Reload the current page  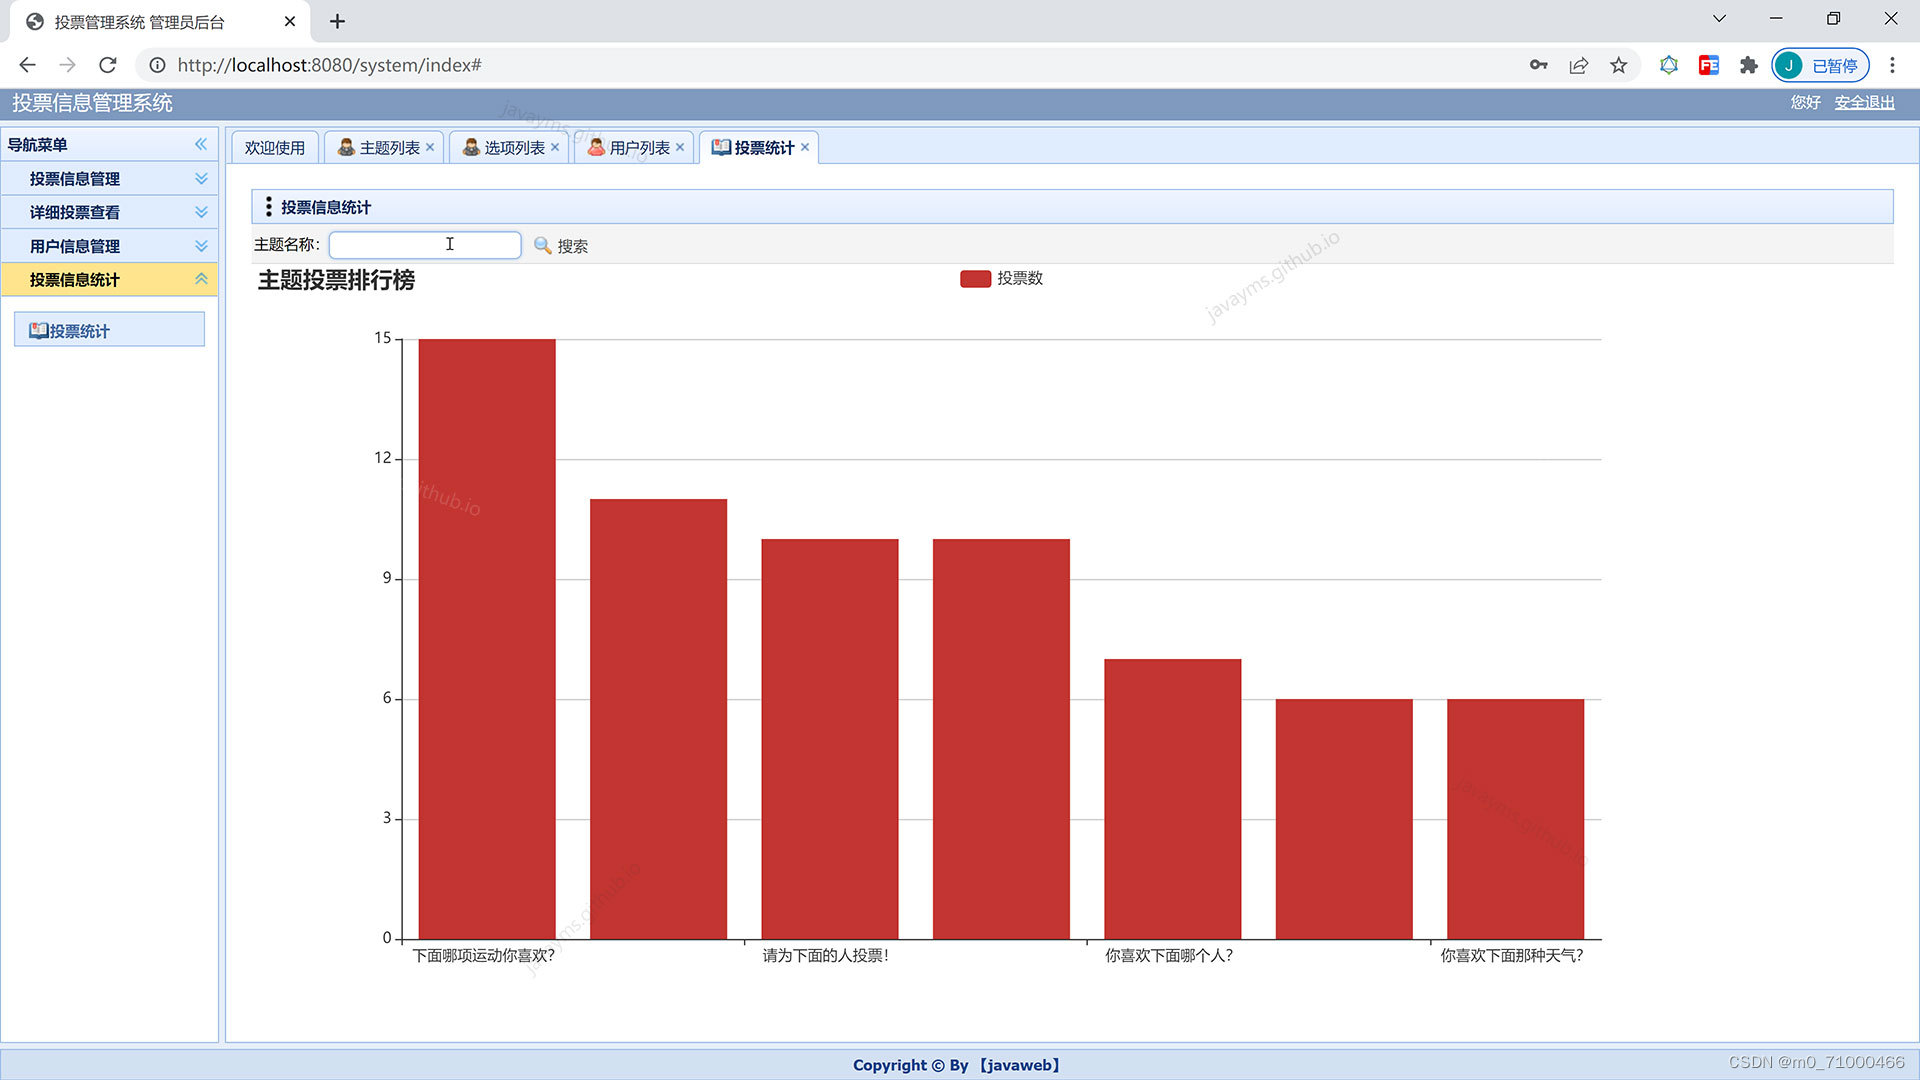tap(108, 65)
